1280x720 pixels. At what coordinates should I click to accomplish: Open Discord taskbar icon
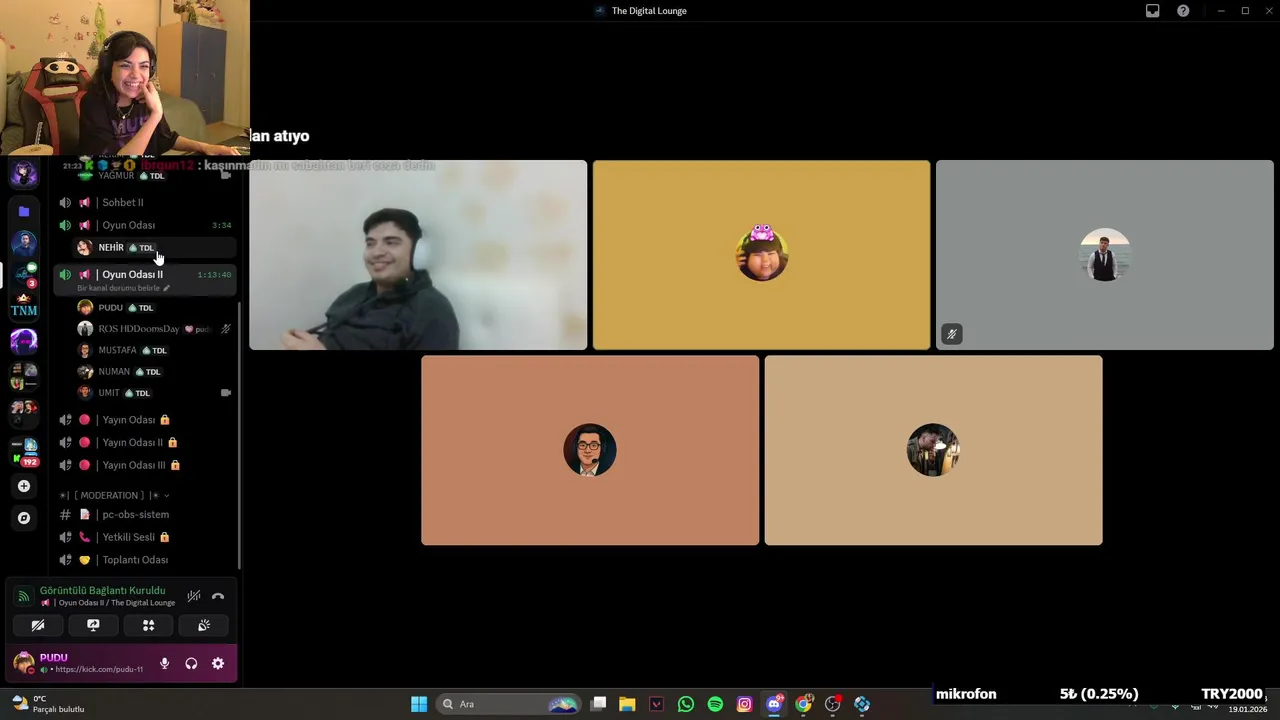coord(774,704)
